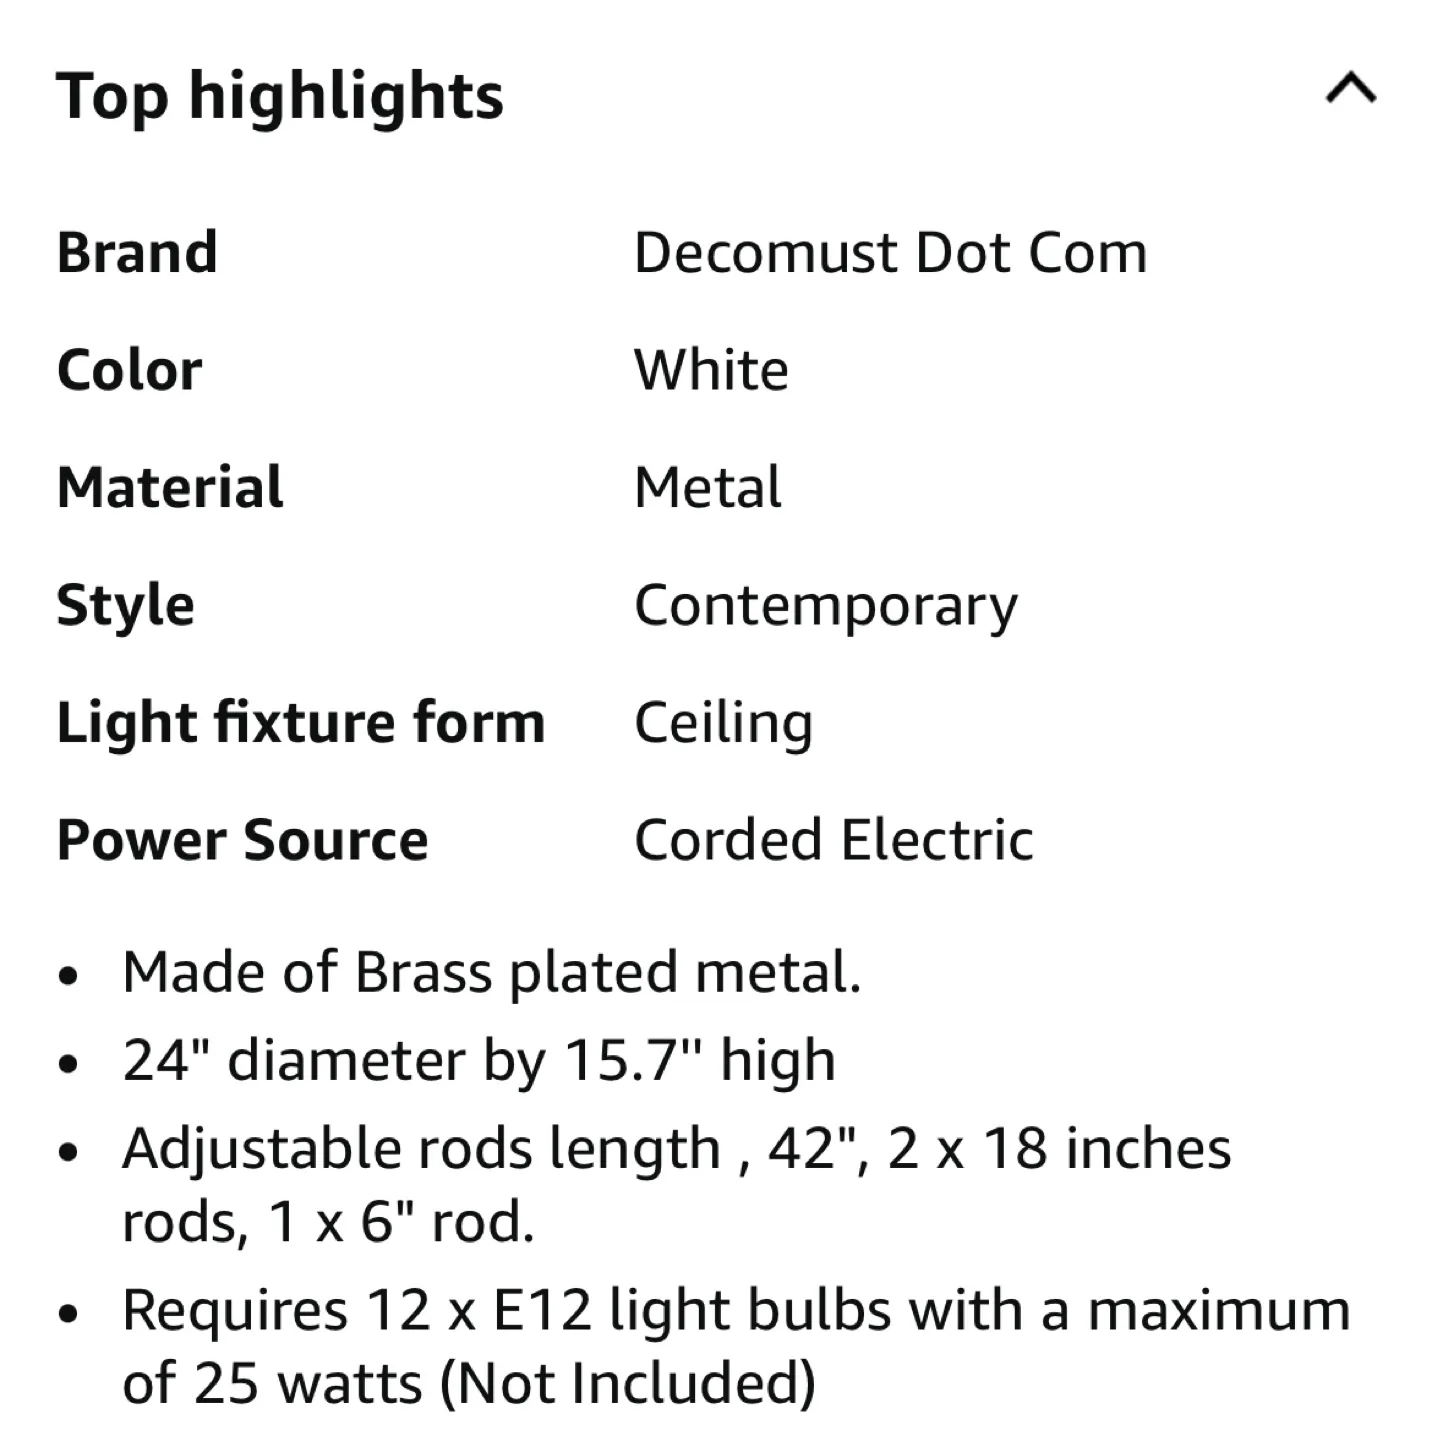Click the adjustable rods length bullet

(675, 1148)
